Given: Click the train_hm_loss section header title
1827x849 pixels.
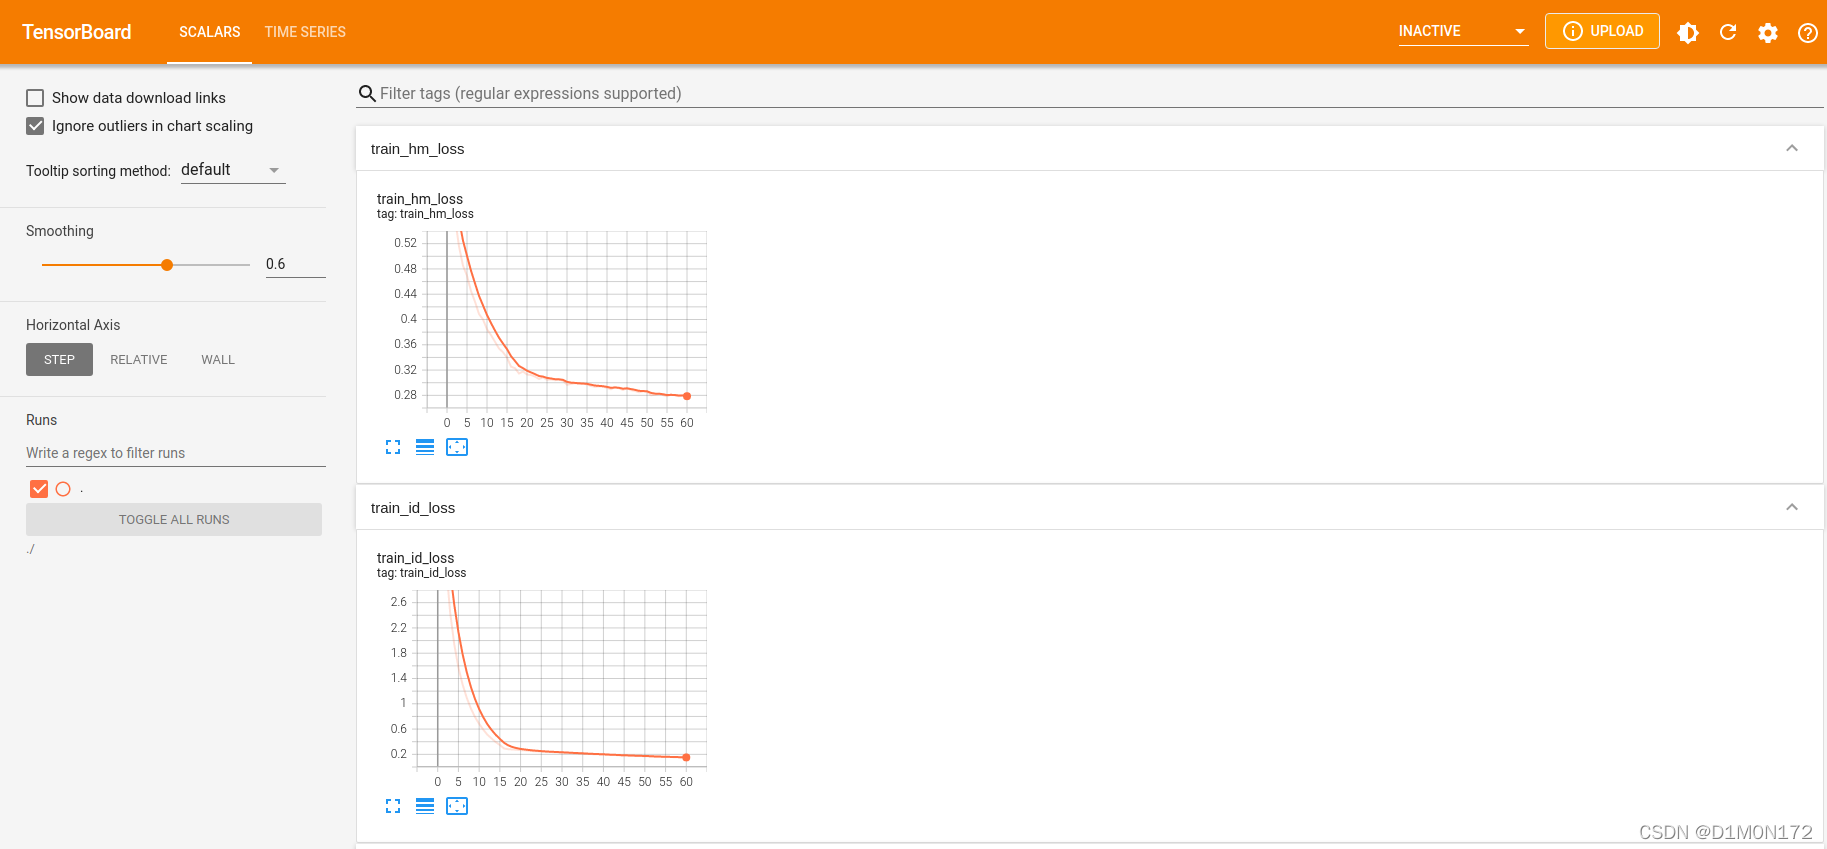Looking at the screenshot, I should click(x=417, y=149).
